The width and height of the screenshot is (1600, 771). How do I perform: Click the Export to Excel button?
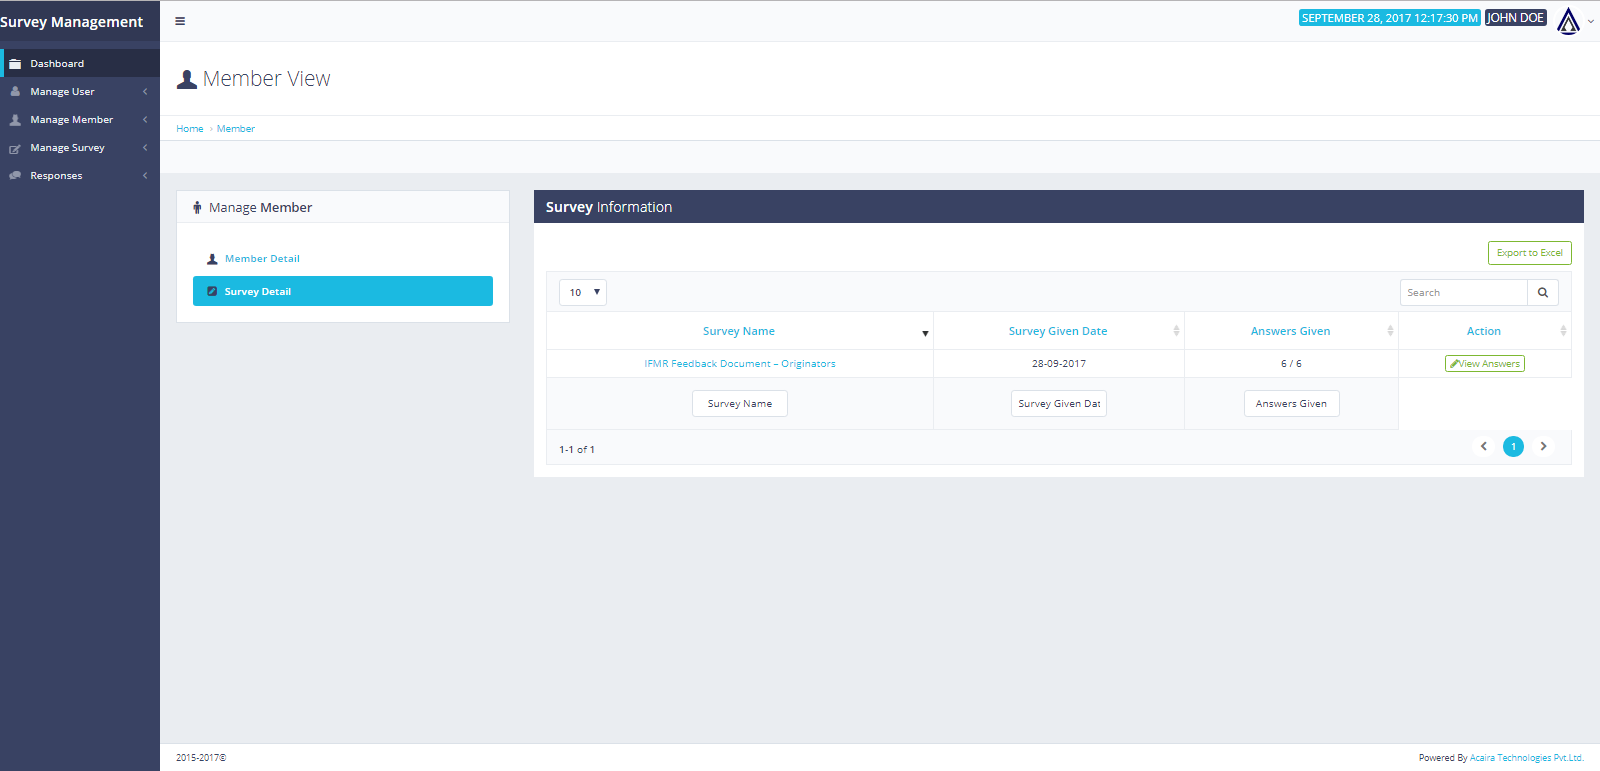1529,253
